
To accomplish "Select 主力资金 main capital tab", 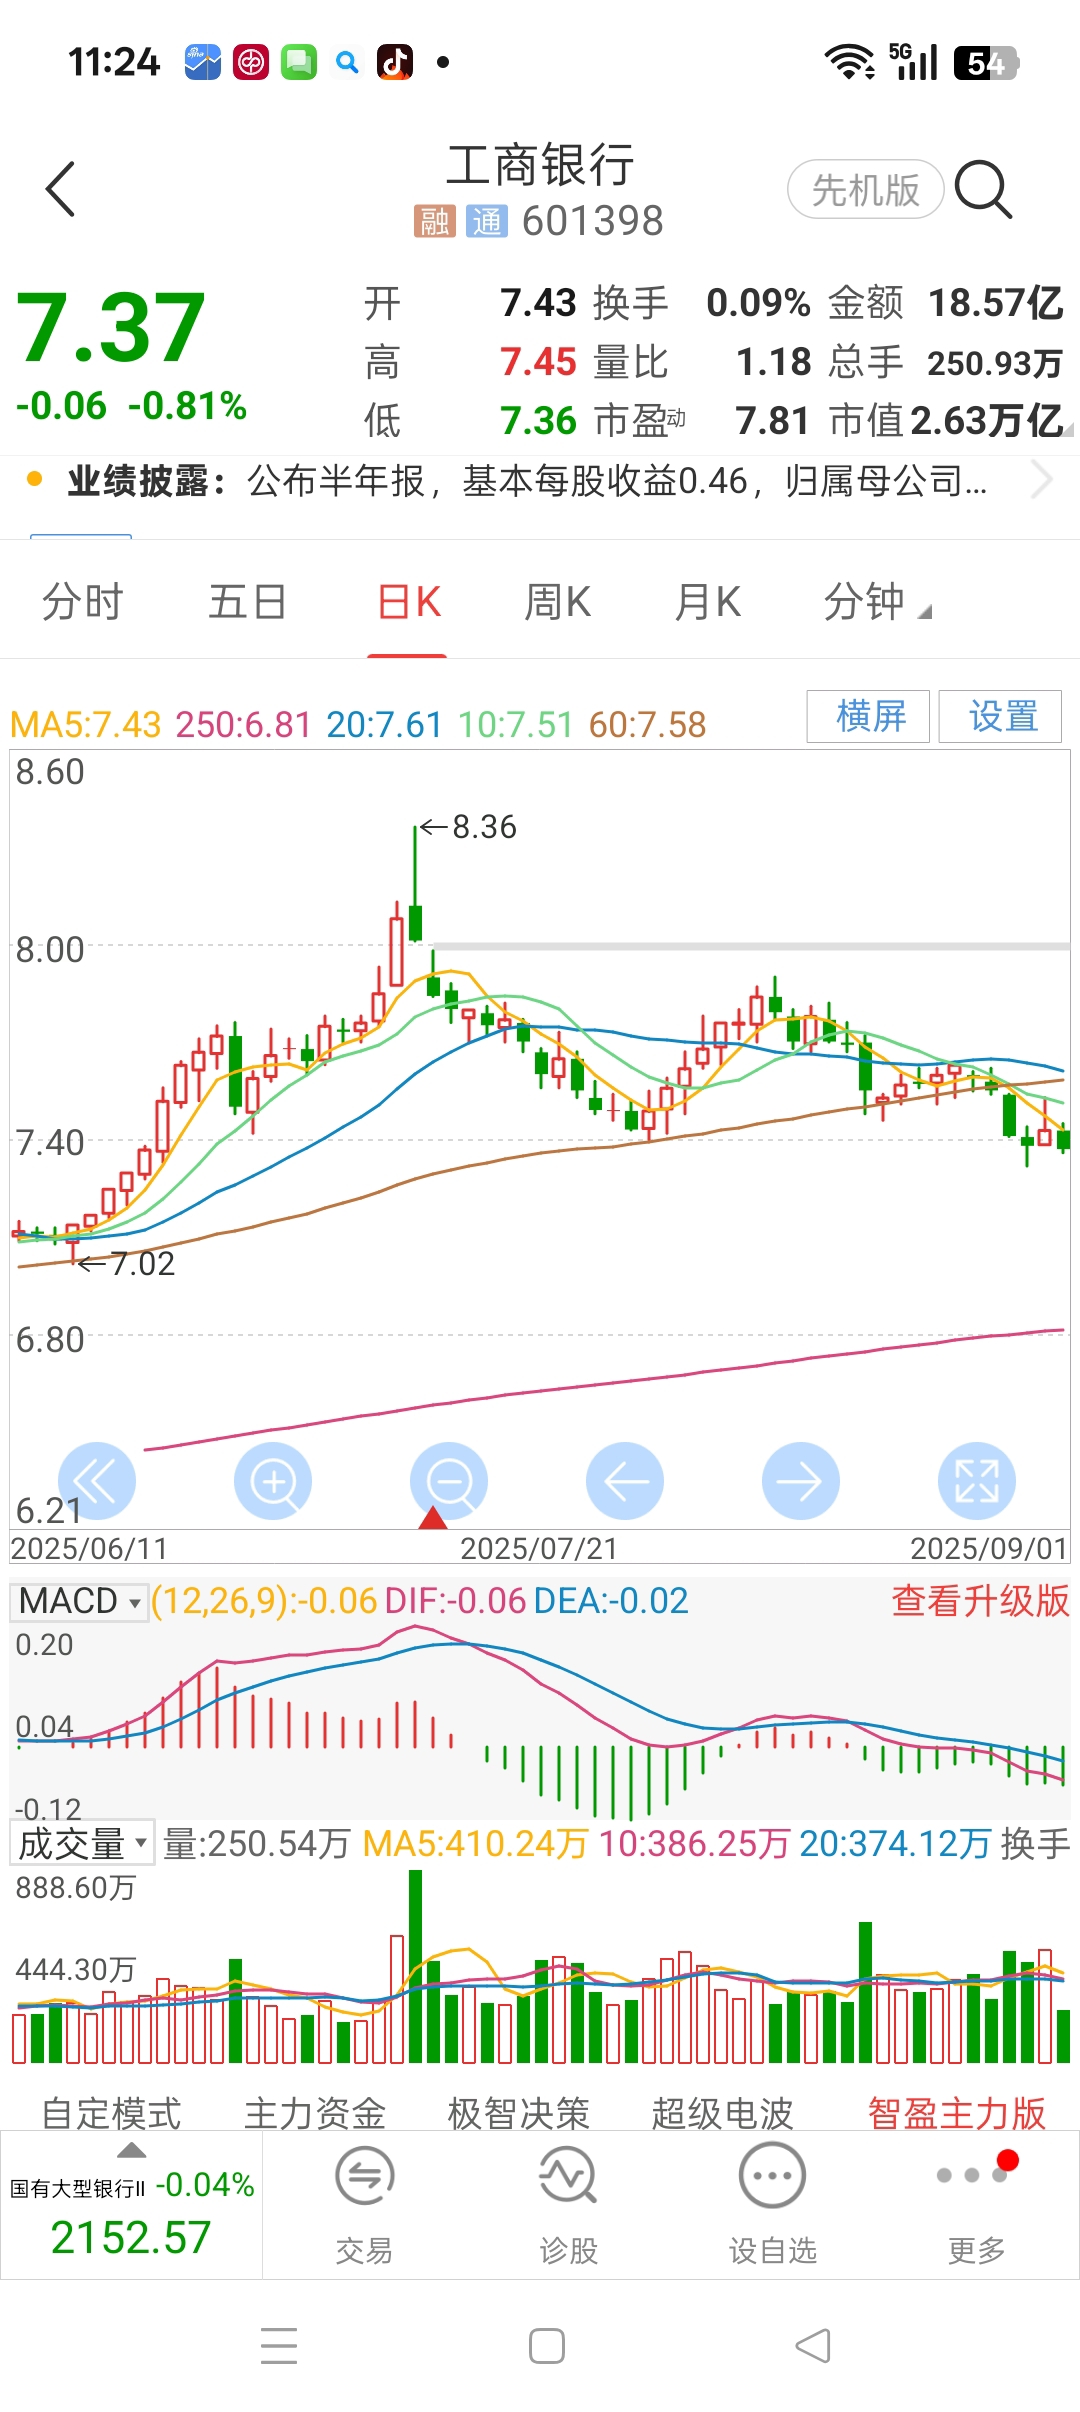I will [315, 2113].
